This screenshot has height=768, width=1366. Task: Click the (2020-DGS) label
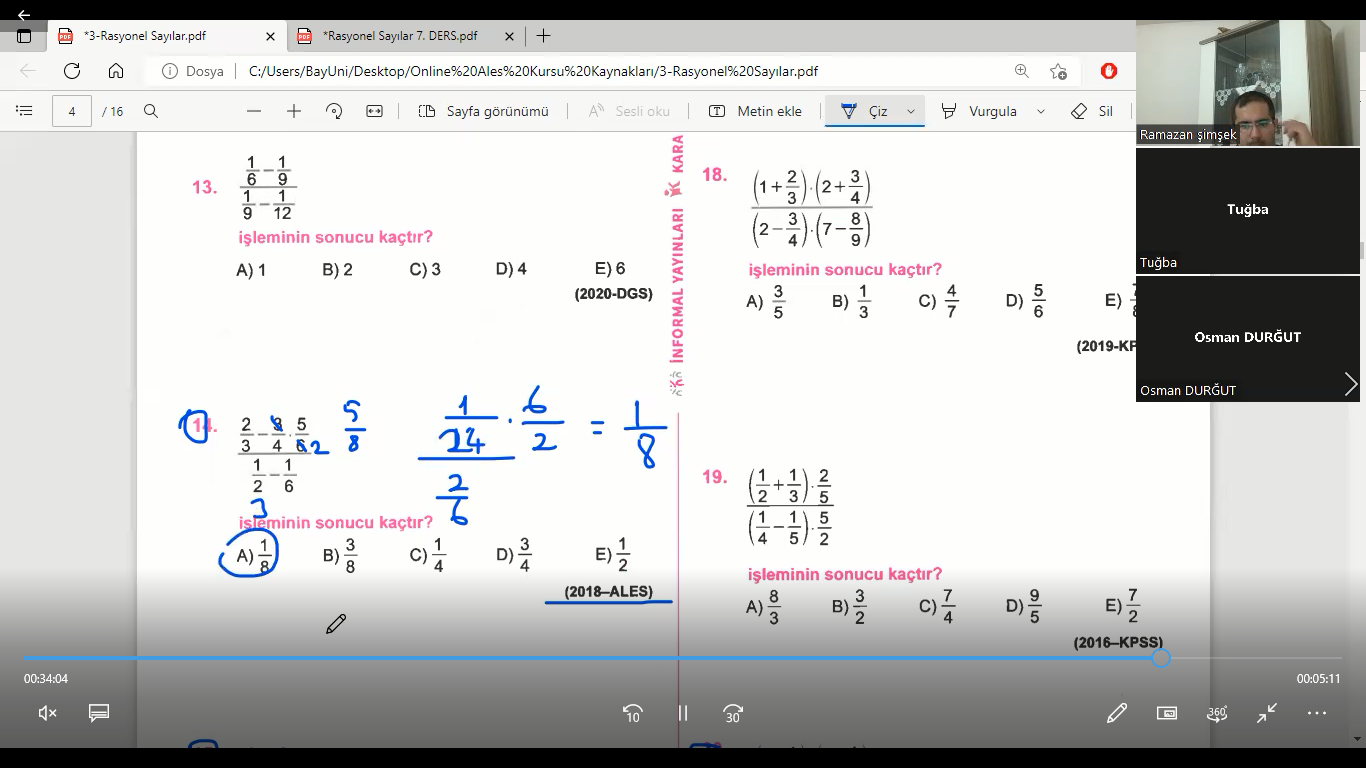tap(613, 294)
